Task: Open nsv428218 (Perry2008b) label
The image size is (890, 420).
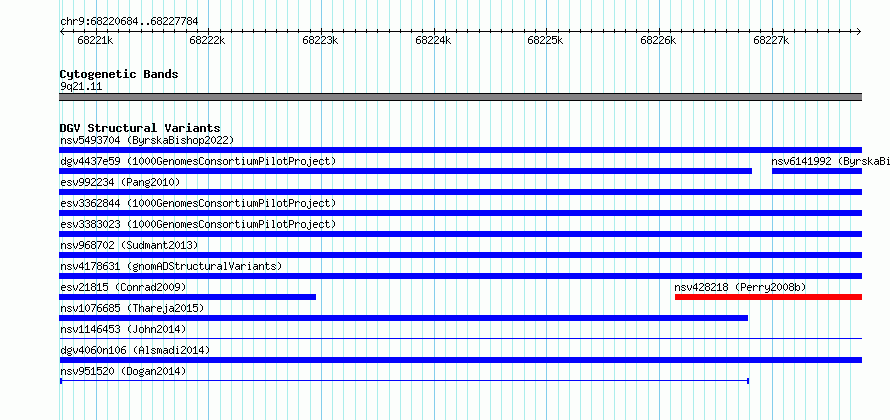Action: coord(740,287)
